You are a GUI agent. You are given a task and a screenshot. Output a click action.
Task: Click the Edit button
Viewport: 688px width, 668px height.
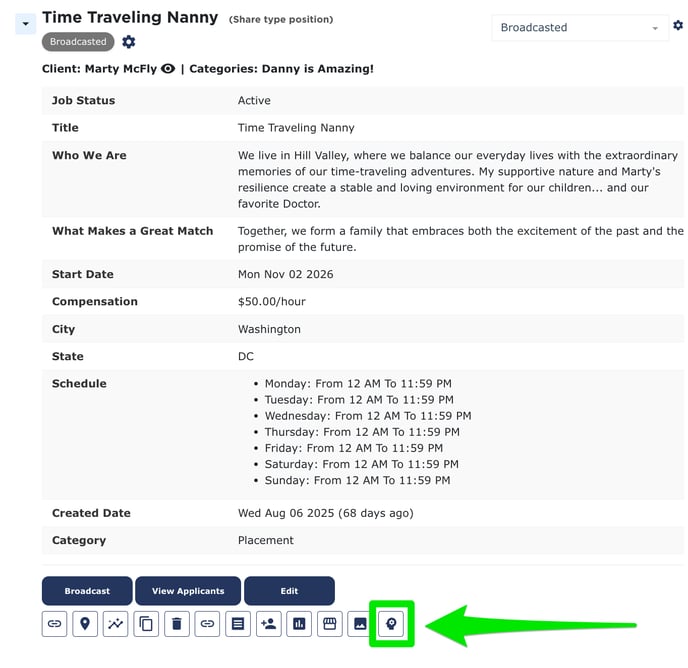coord(289,591)
